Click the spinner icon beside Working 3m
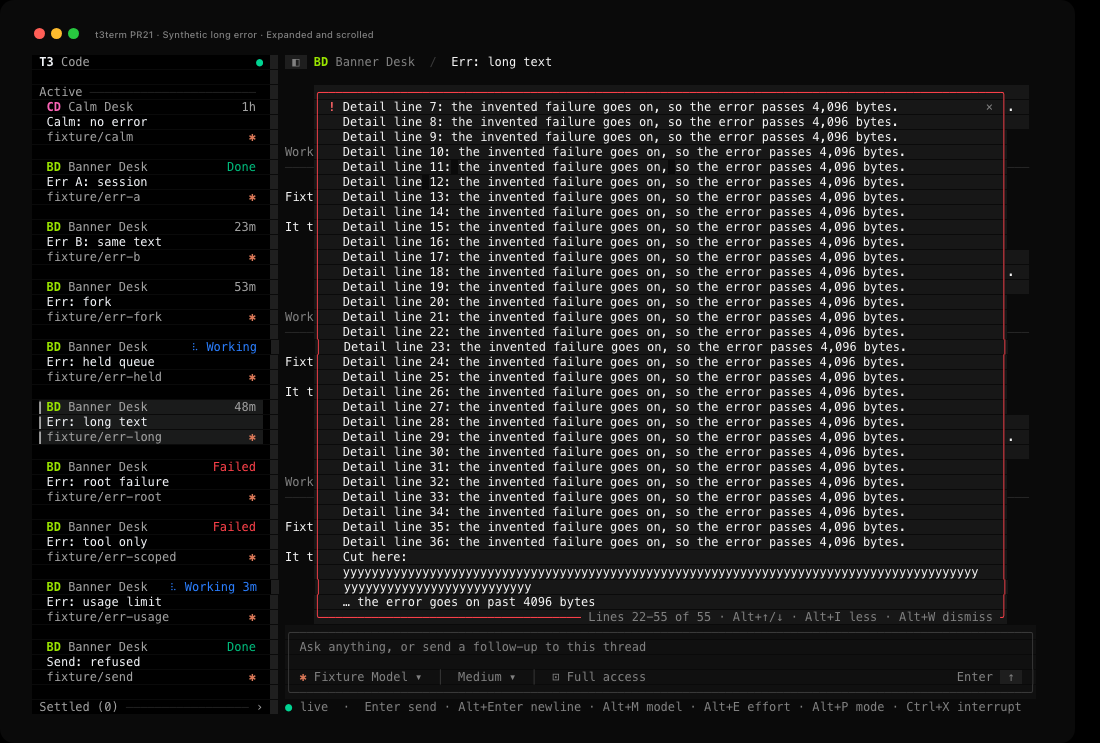Image resolution: width=1100 pixels, height=743 pixels. [173, 587]
